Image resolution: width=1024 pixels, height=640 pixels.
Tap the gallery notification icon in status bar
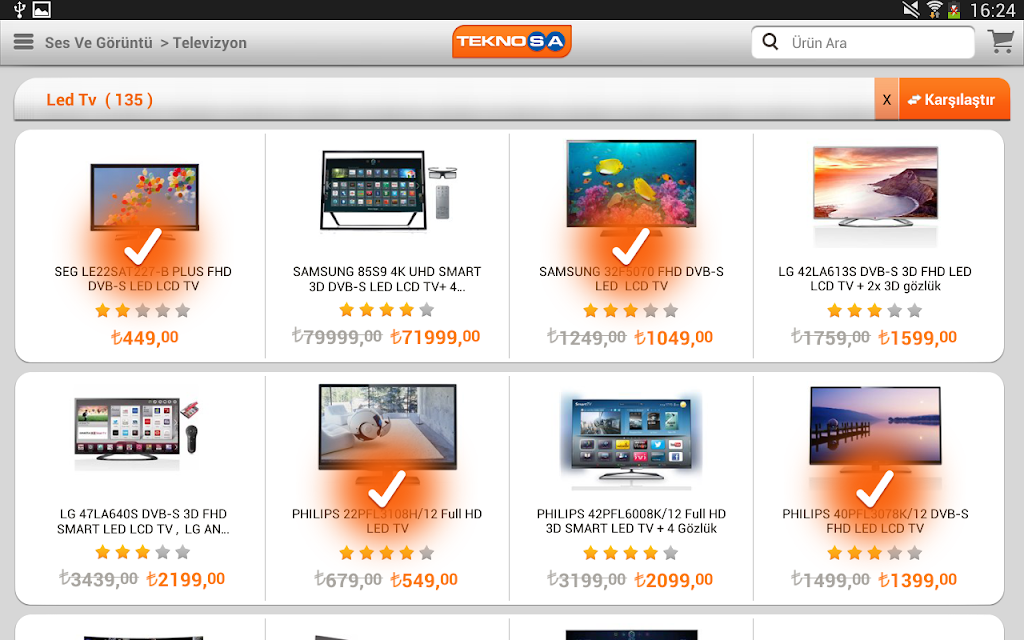[x=42, y=9]
